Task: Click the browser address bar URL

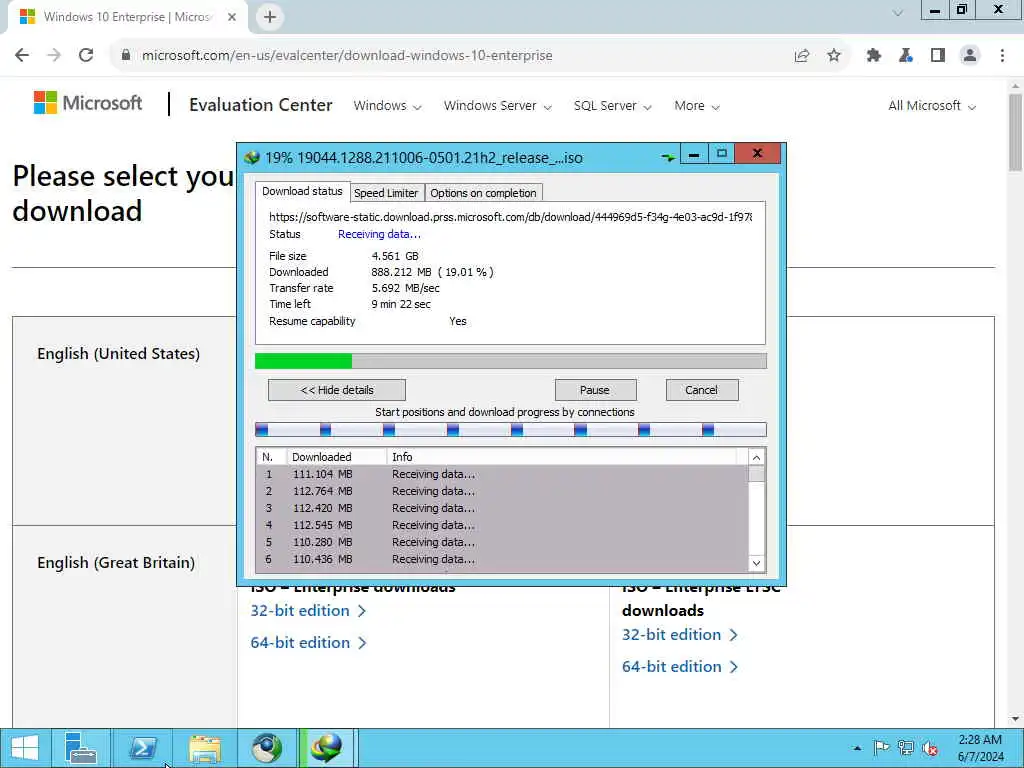Action: 347,56
